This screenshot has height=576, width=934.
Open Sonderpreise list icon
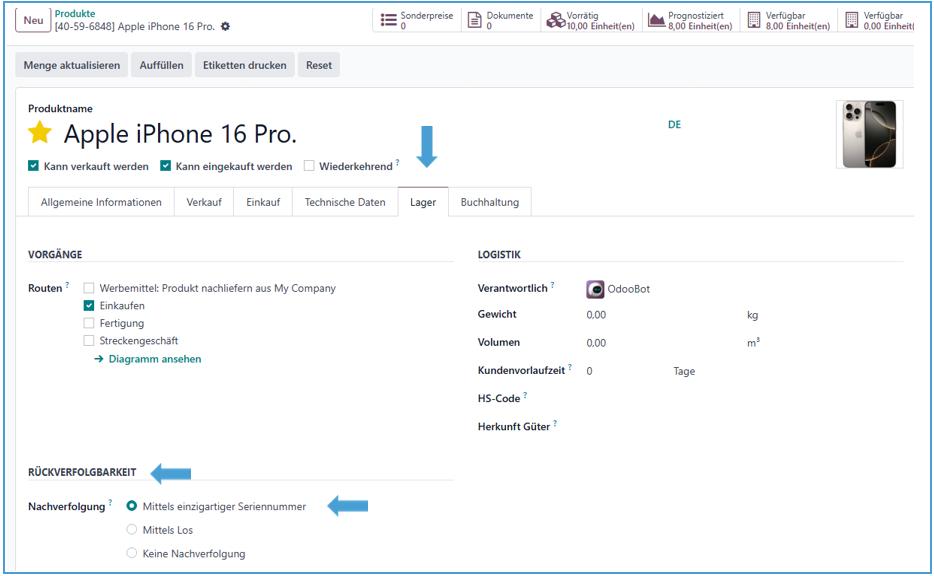click(388, 20)
